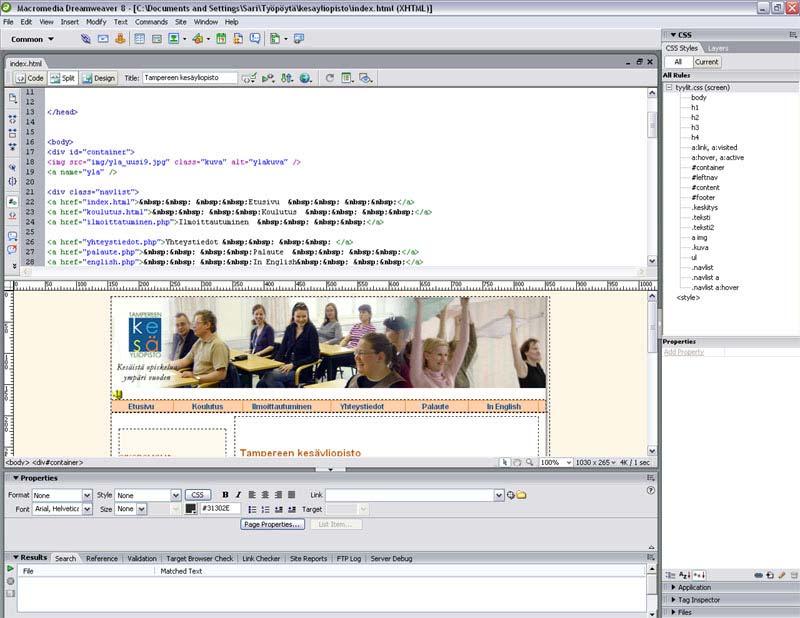Open the Font dropdown showing Arial, Helvetica
This screenshot has width=800, height=618.
coord(87,509)
